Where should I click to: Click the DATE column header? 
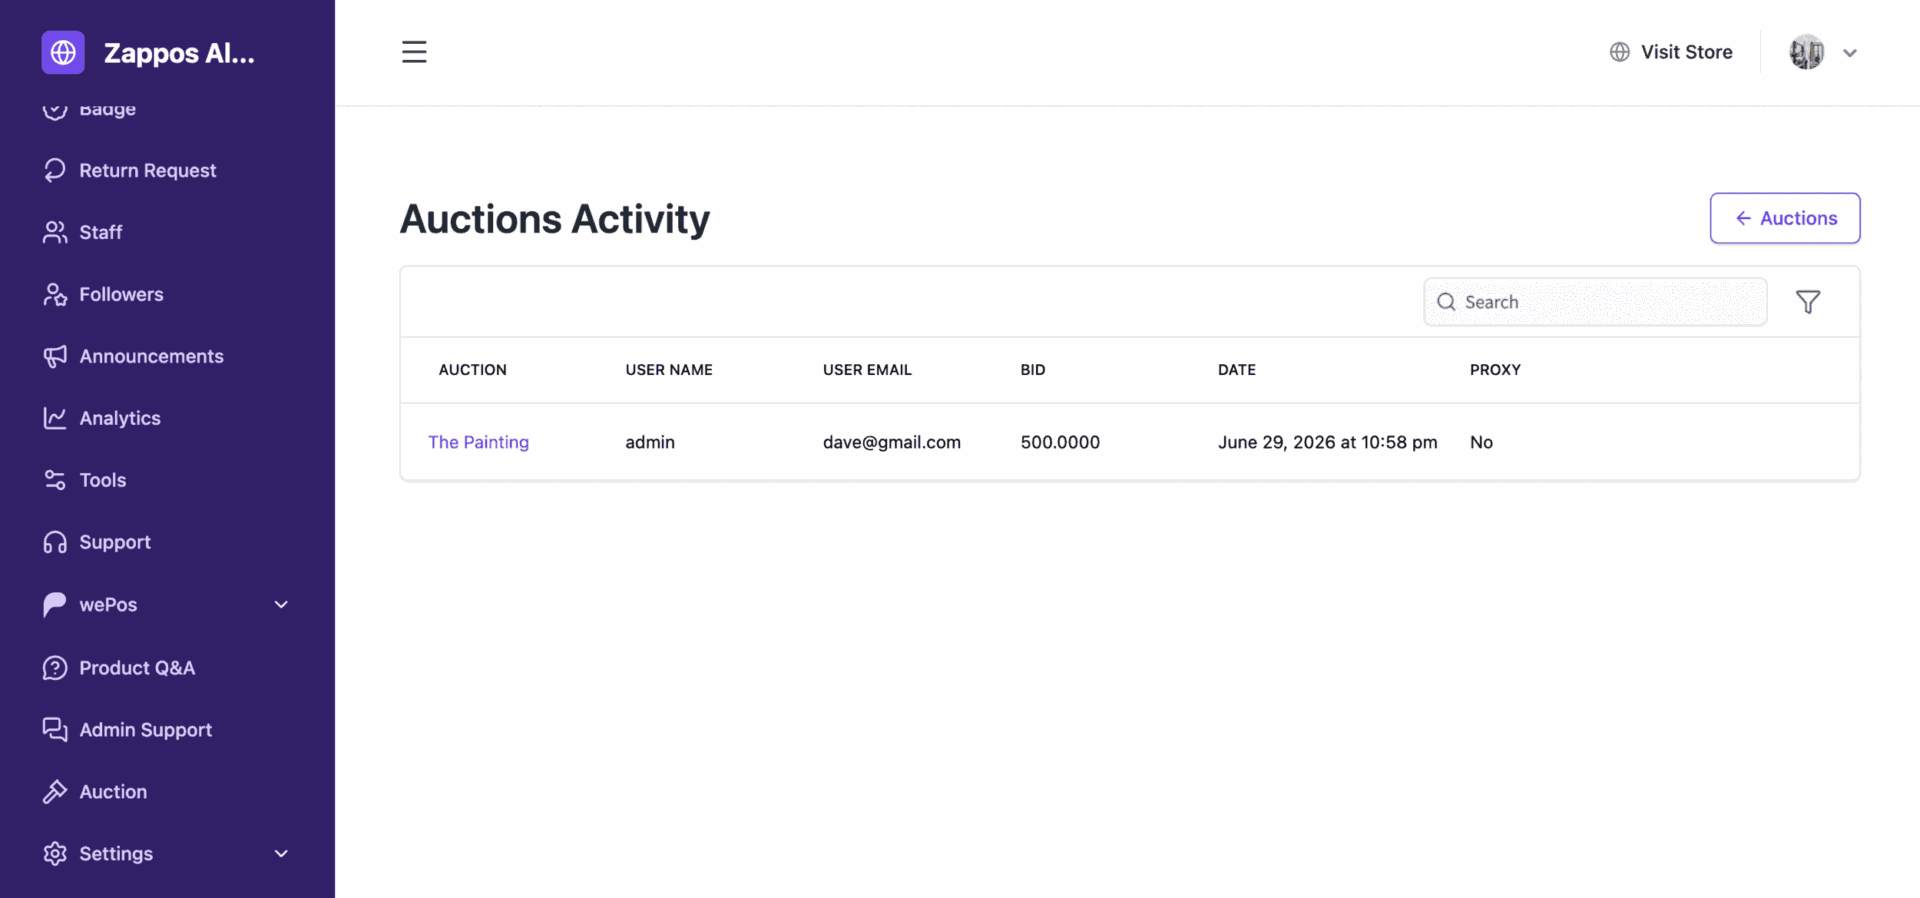(1237, 370)
